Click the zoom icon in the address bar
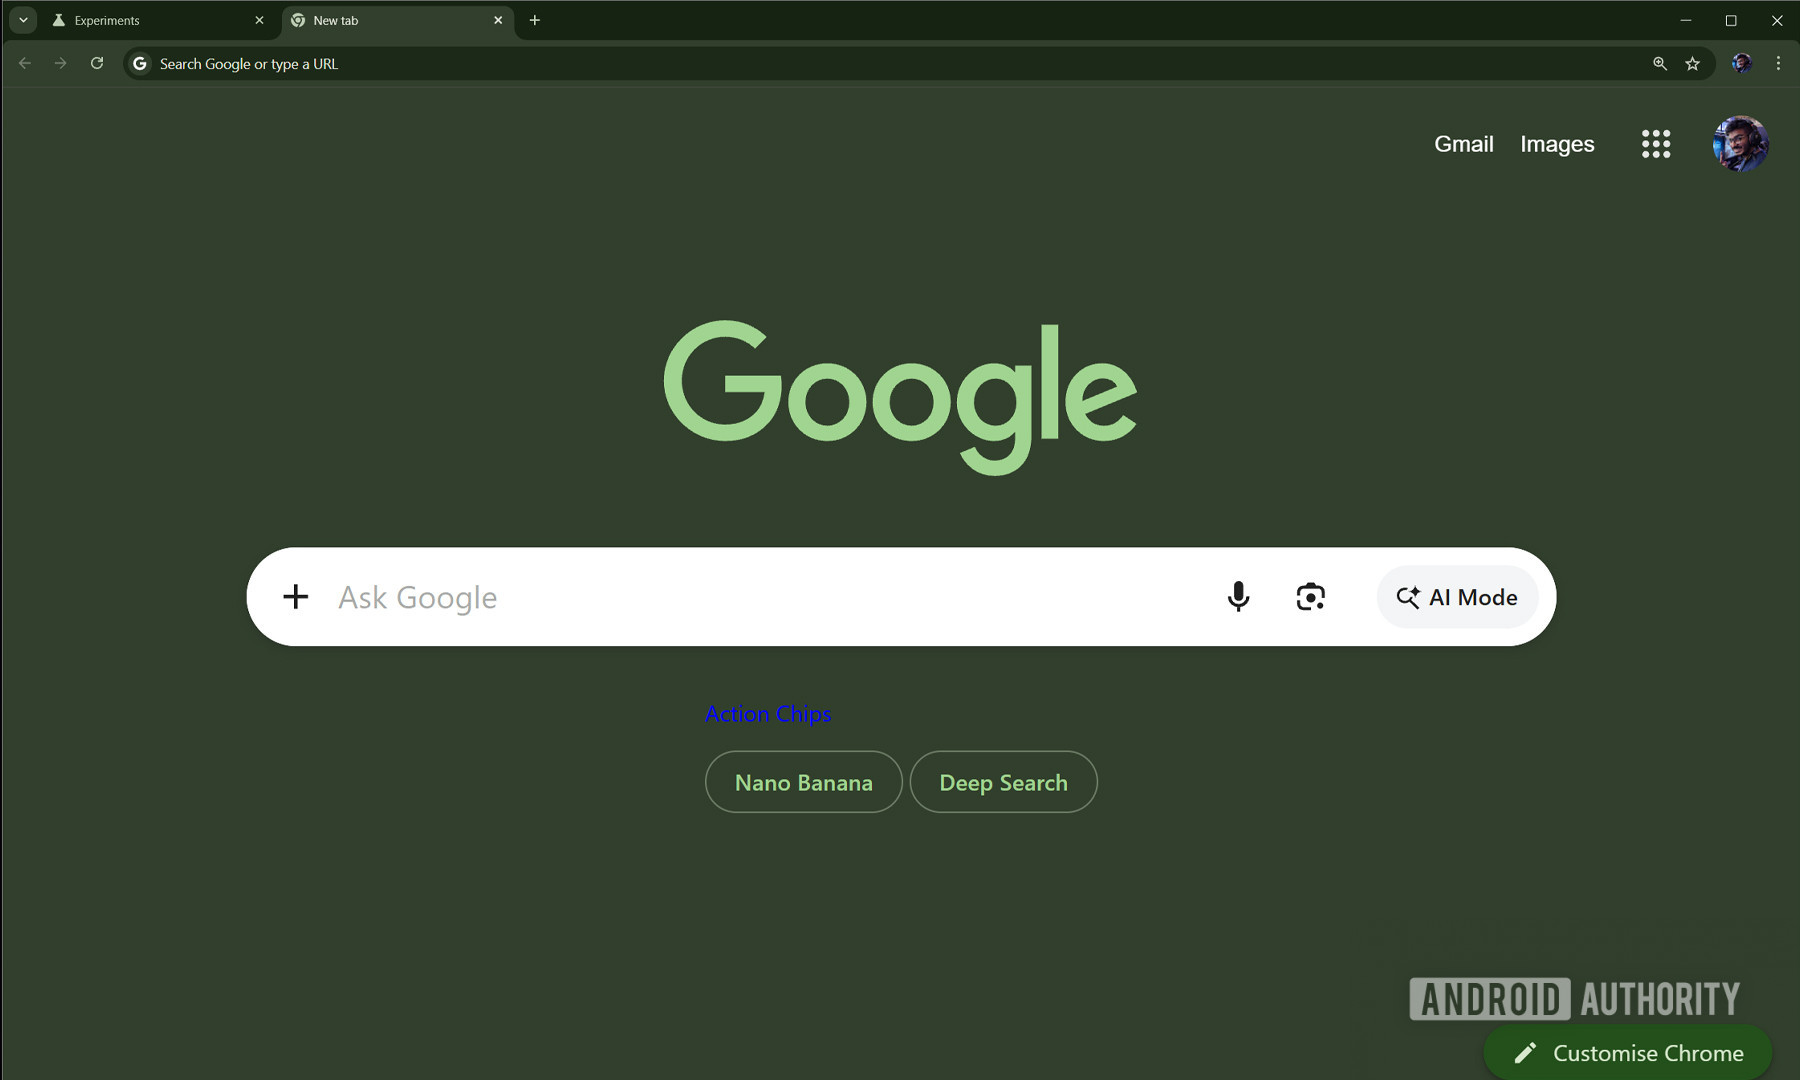 [1659, 63]
